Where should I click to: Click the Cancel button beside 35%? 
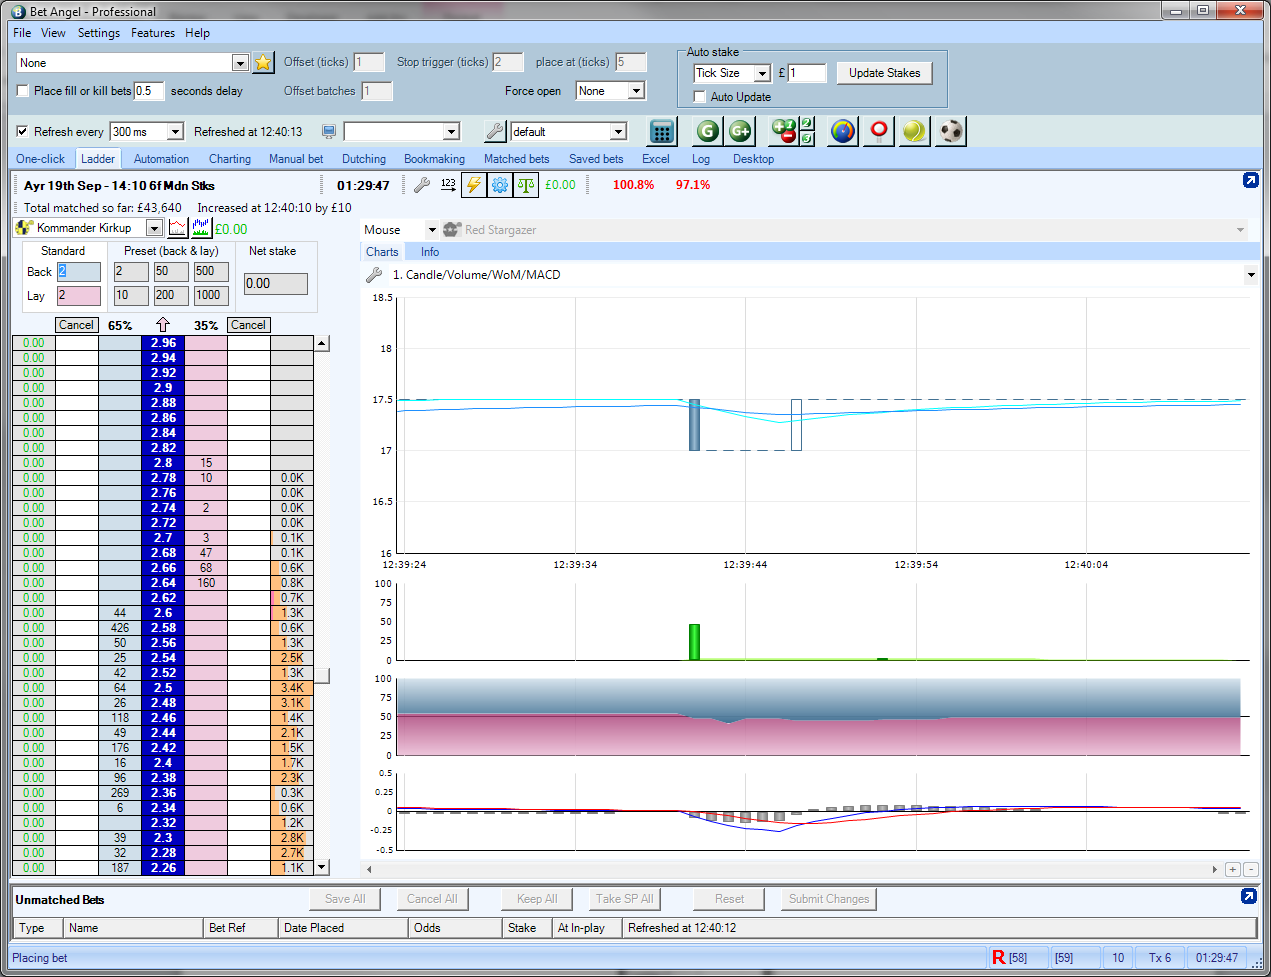[248, 325]
